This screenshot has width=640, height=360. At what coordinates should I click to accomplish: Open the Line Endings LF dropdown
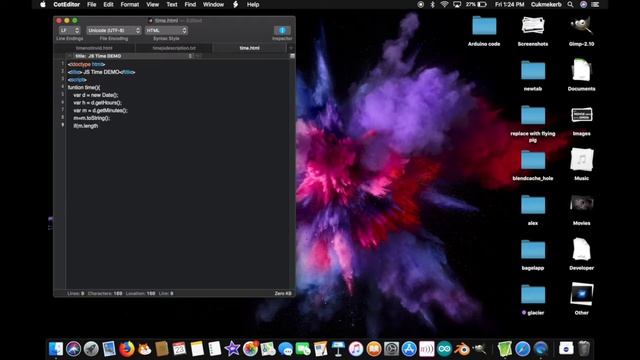click(x=69, y=31)
